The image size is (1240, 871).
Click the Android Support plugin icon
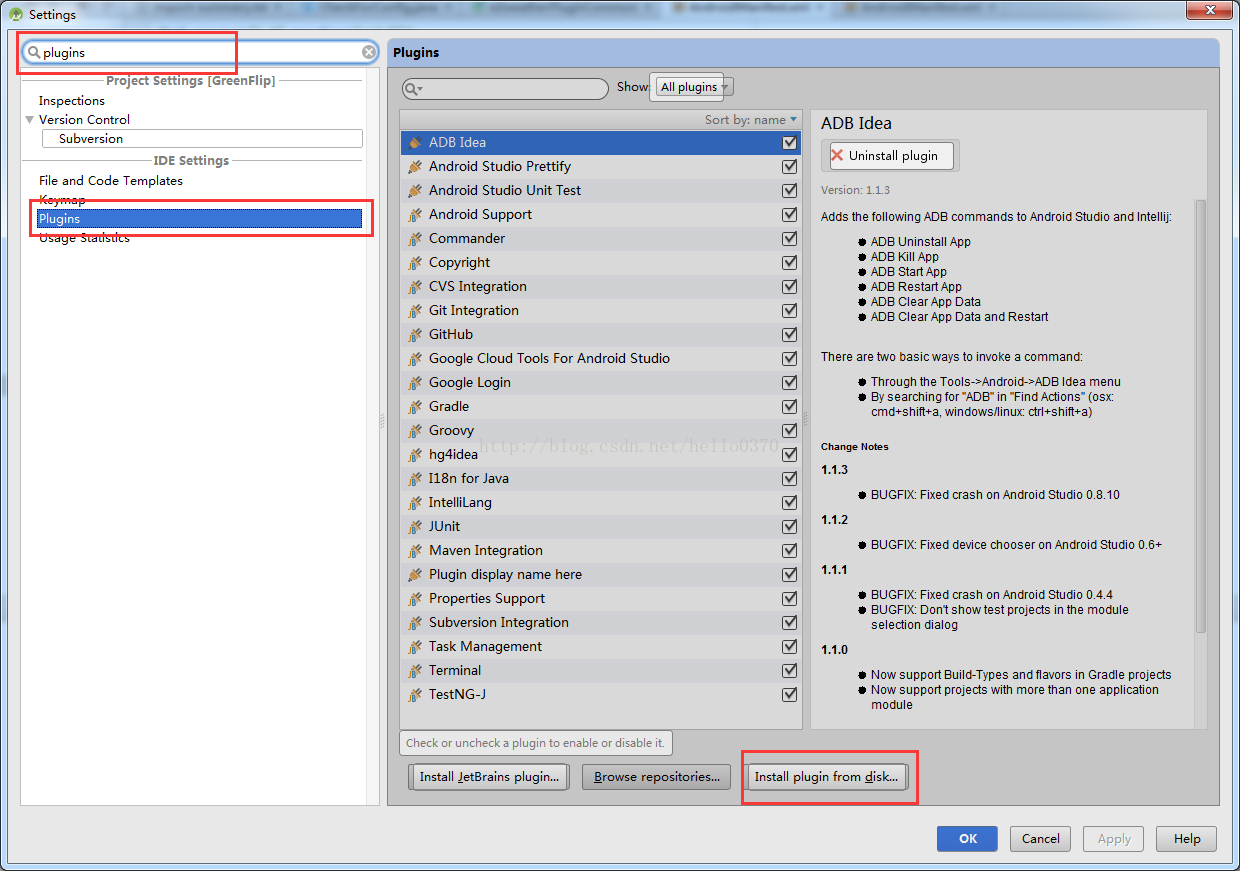click(x=415, y=214)
